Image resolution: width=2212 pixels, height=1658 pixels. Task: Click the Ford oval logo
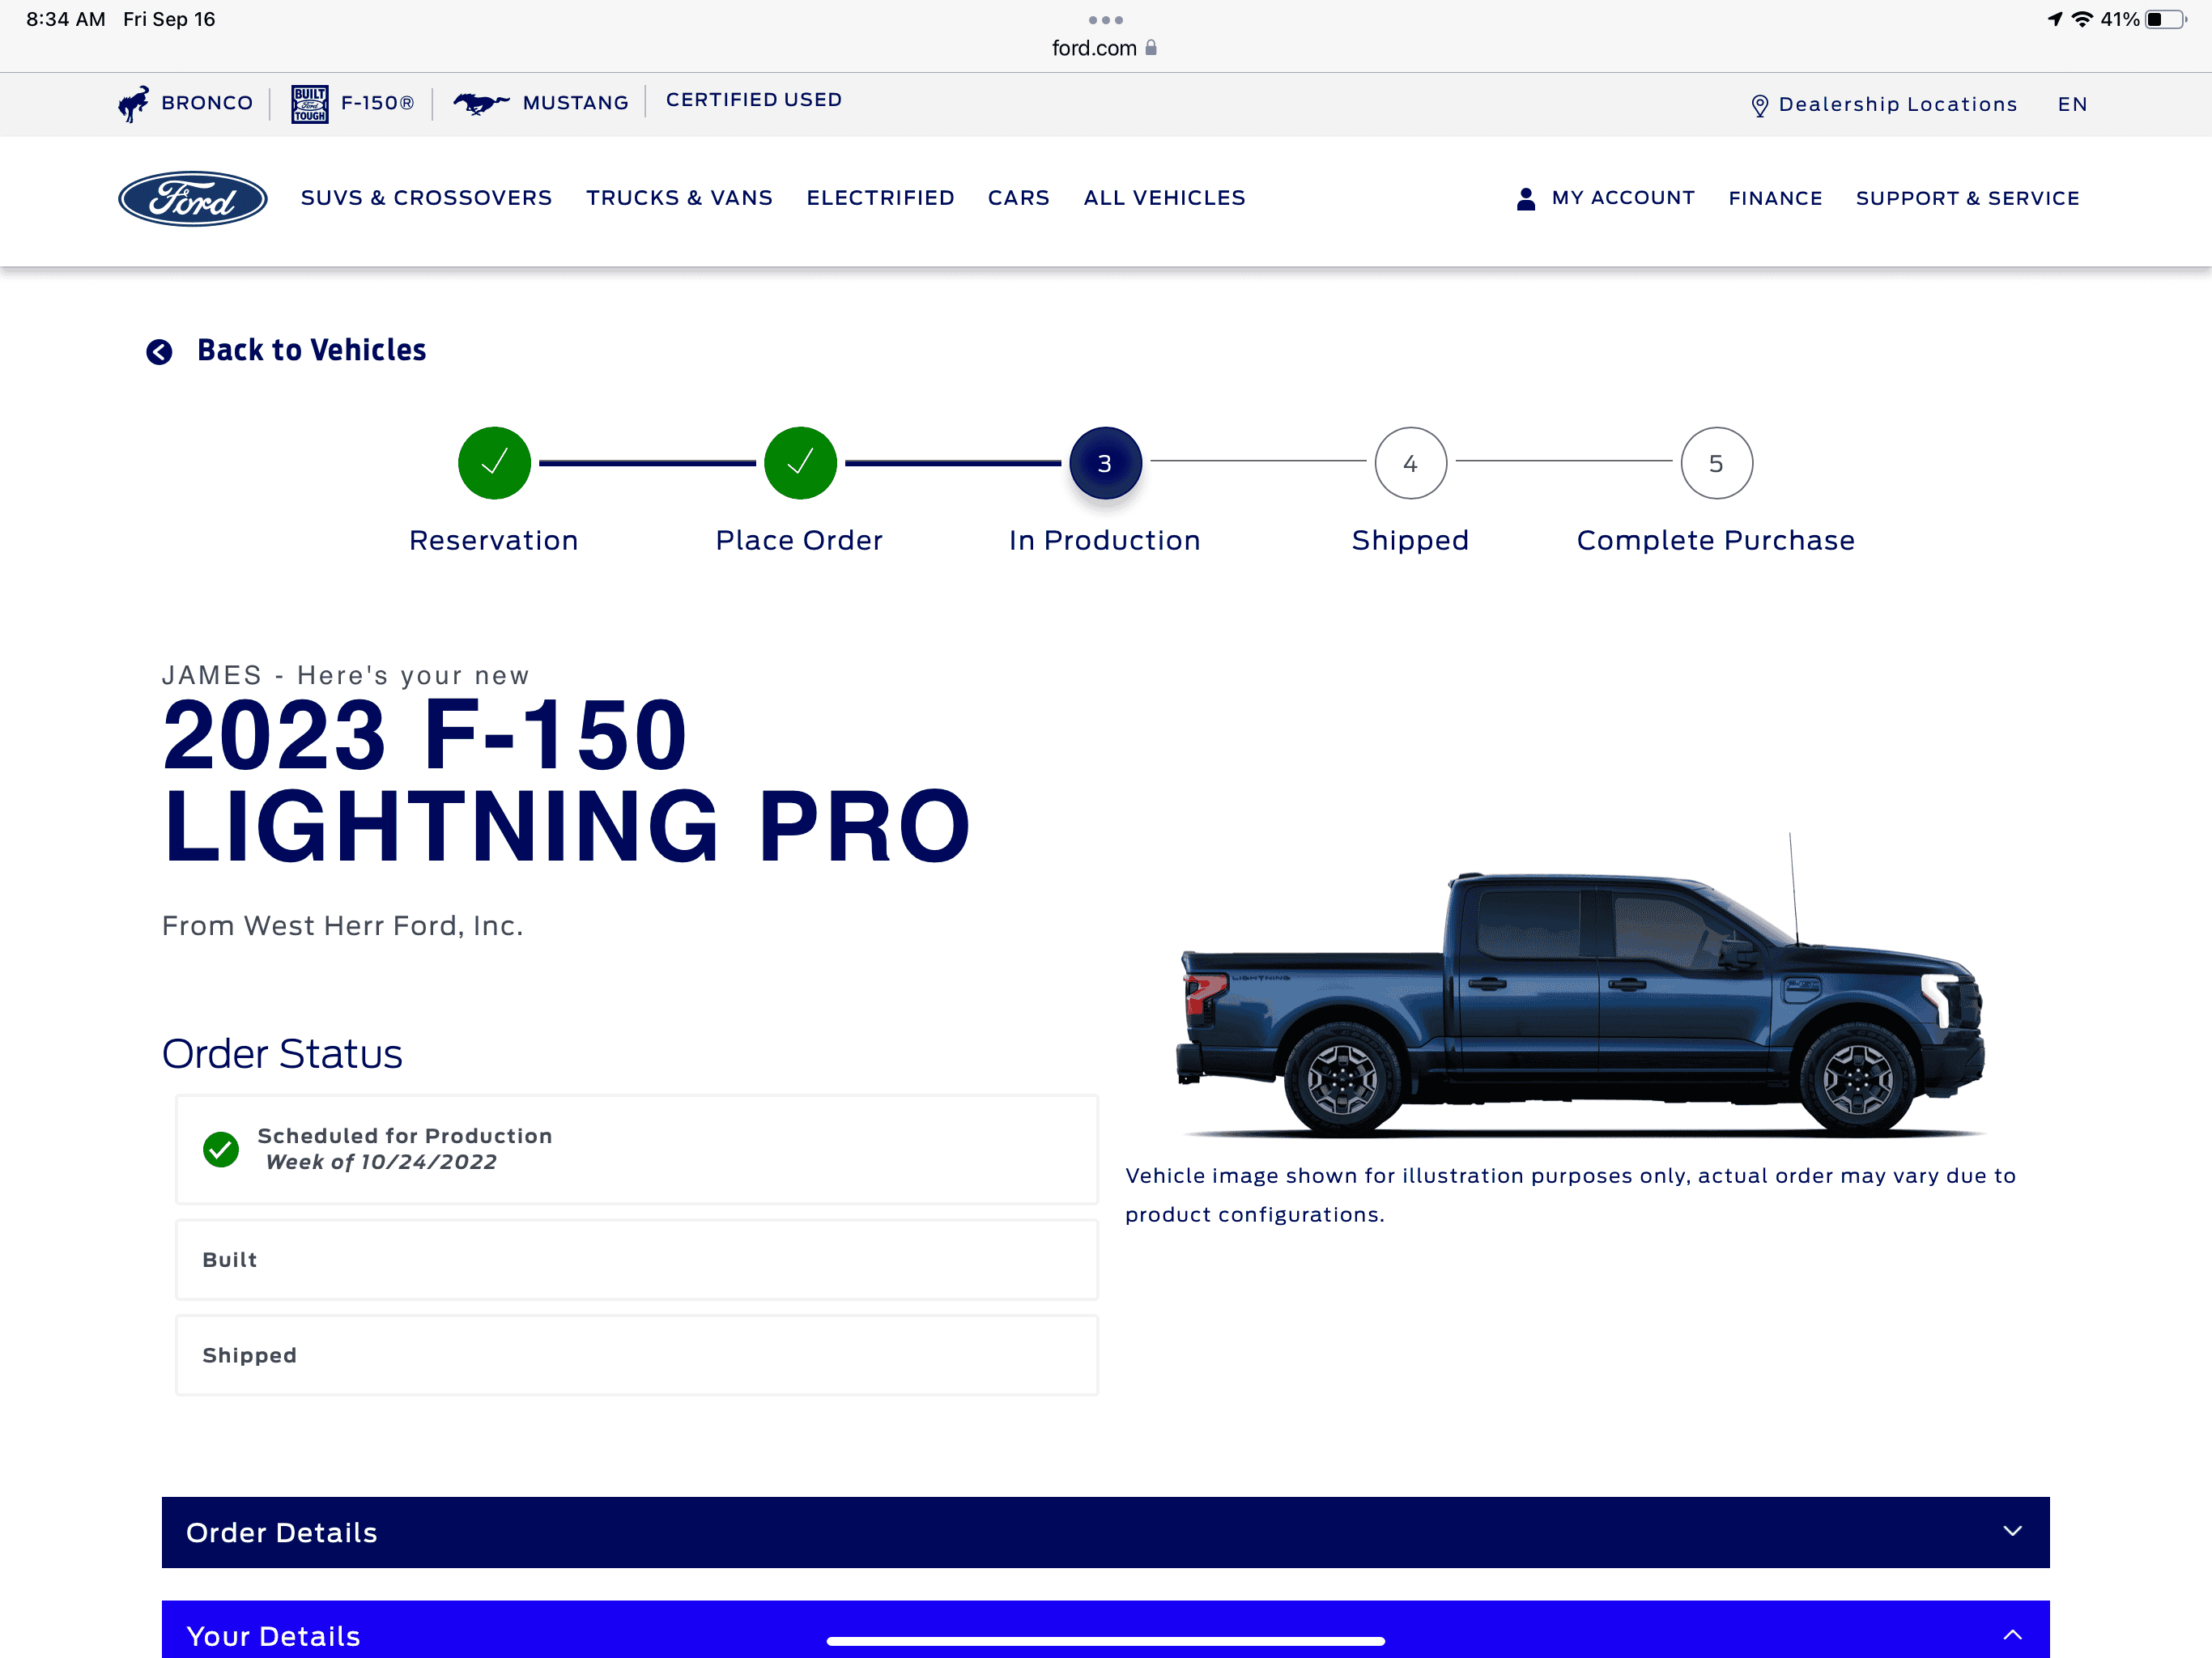192,198
